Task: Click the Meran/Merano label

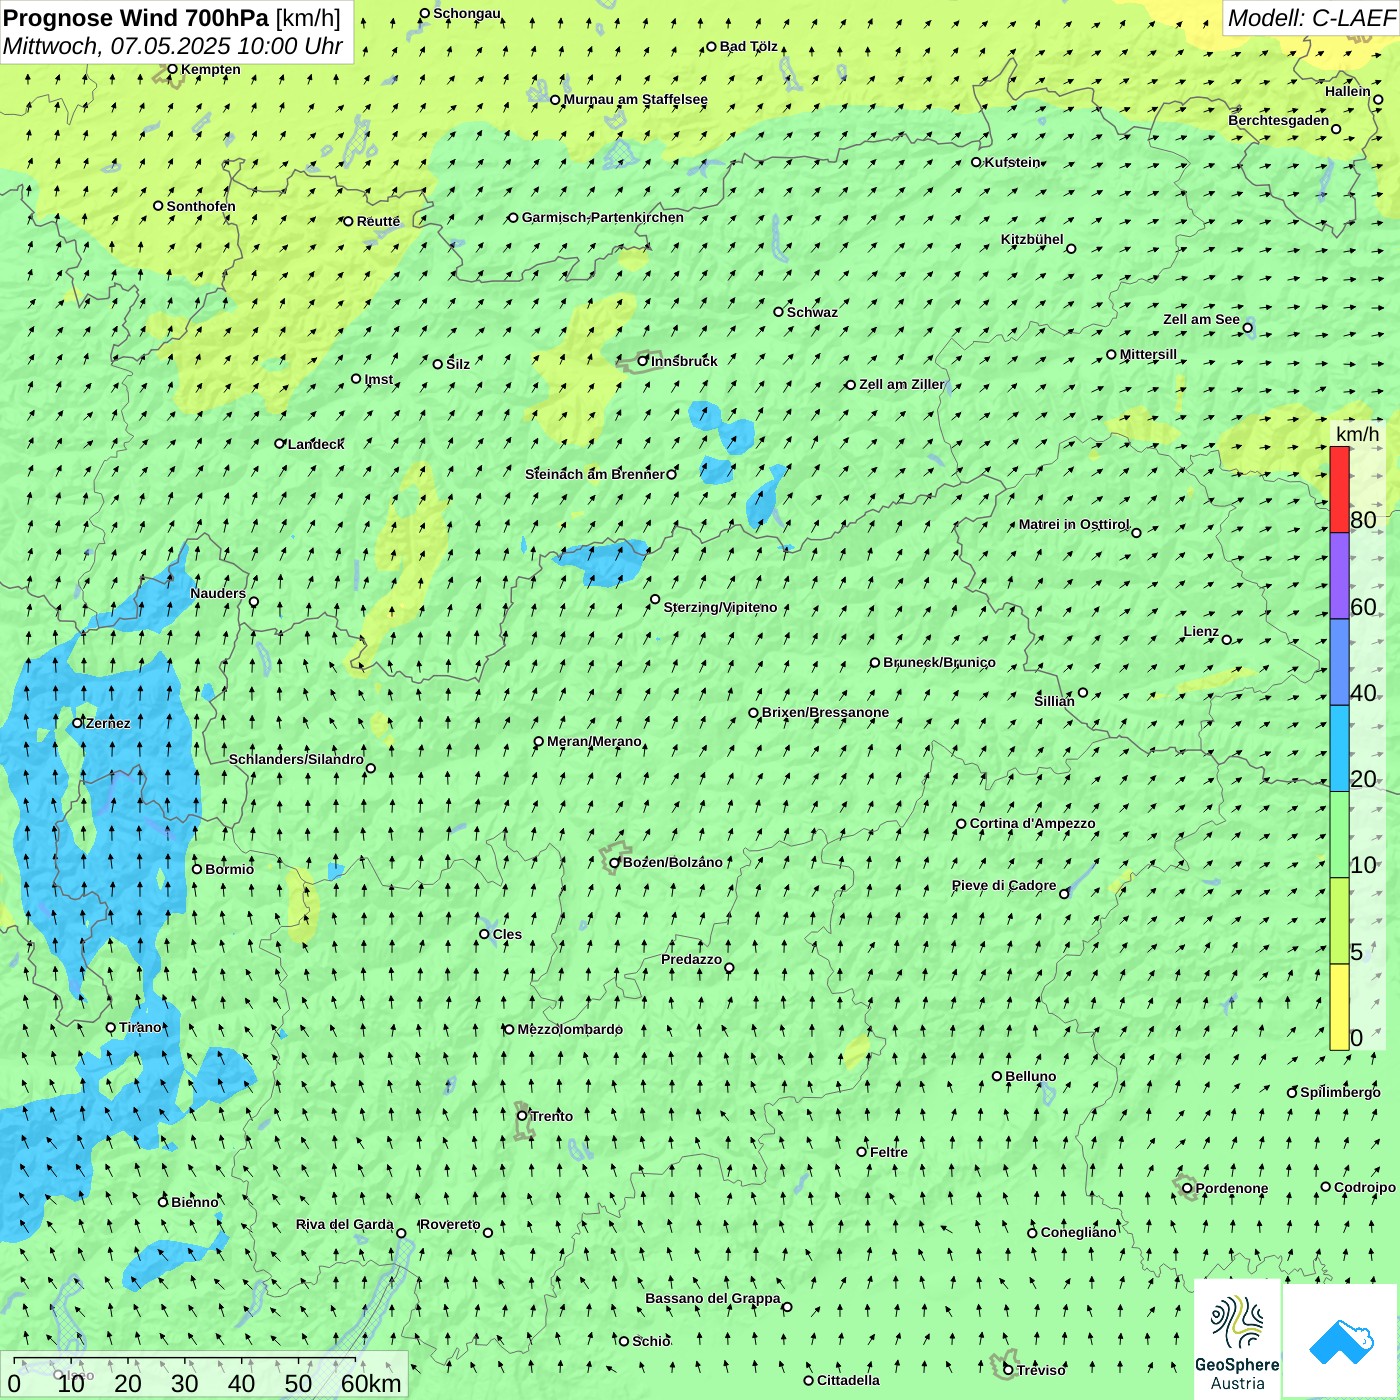Action: tap(594, 741)
